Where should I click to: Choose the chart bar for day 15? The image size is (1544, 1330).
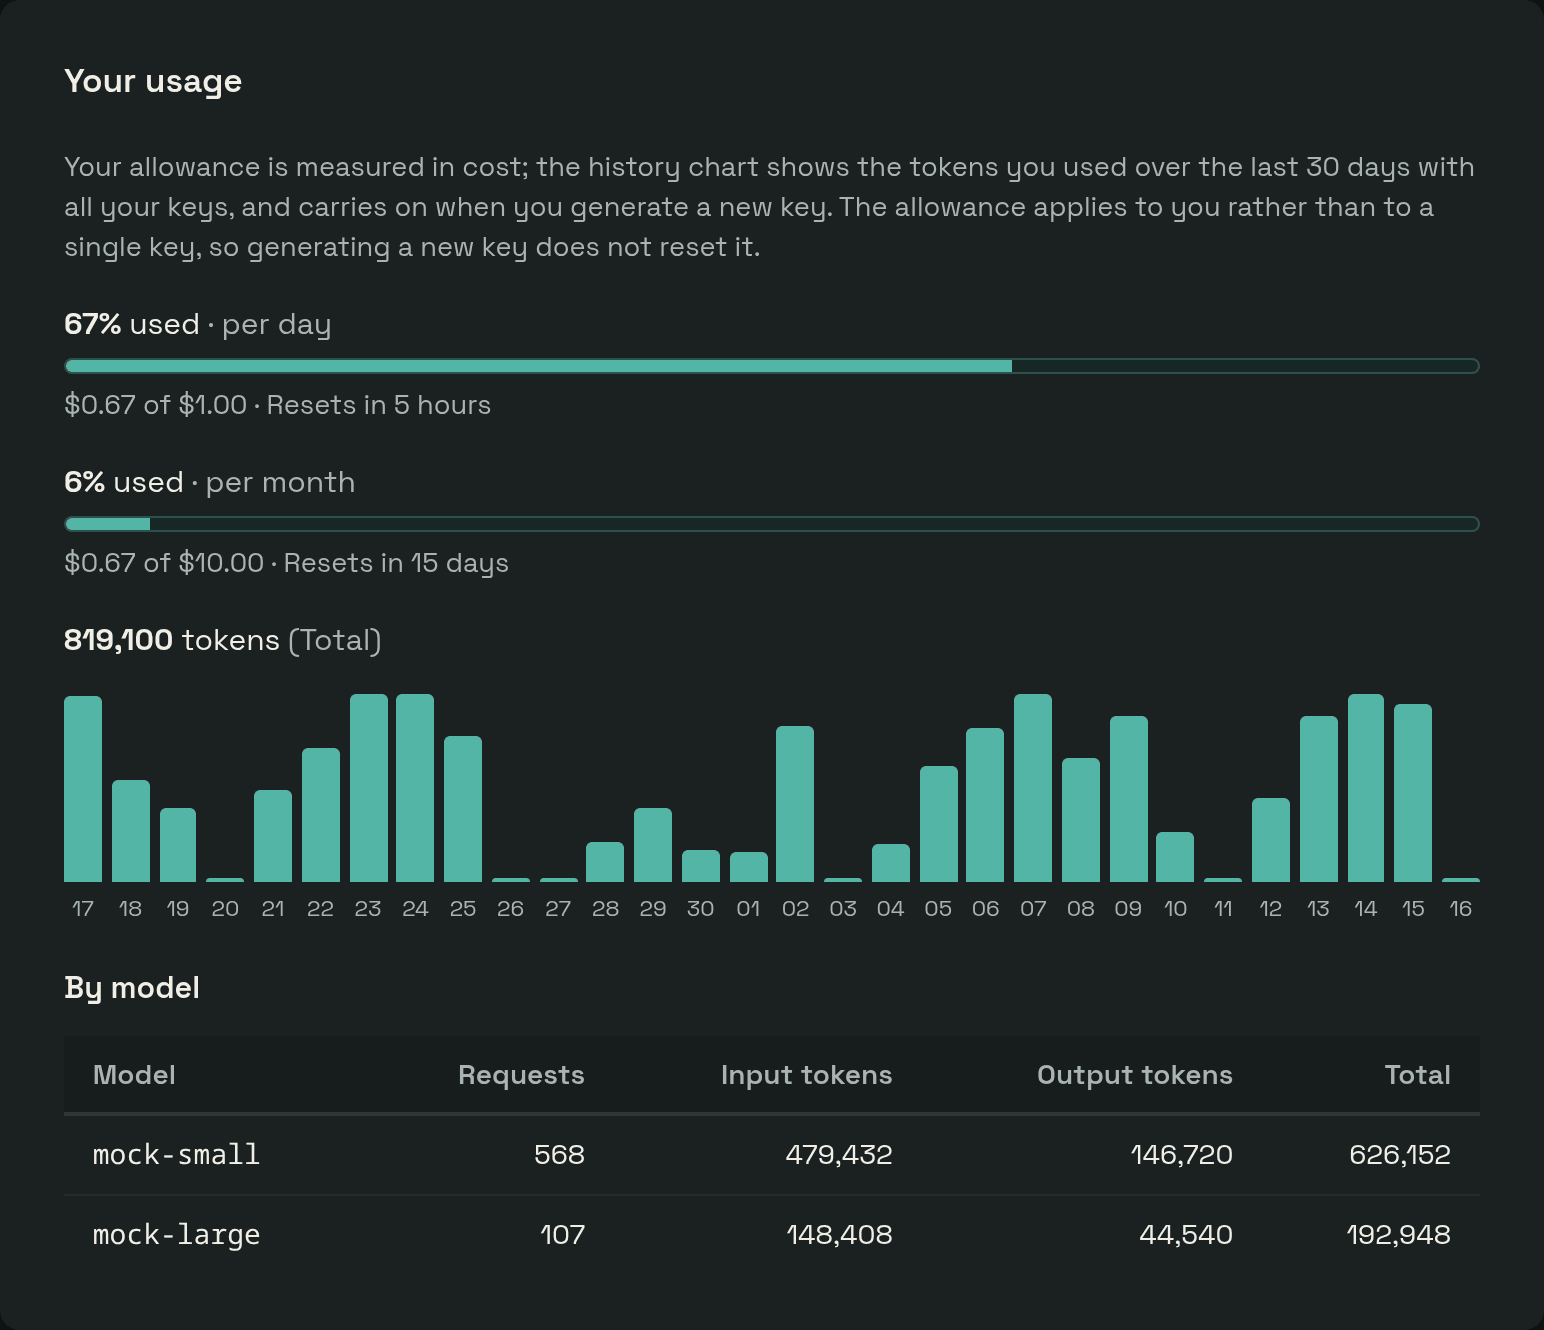1413,793
